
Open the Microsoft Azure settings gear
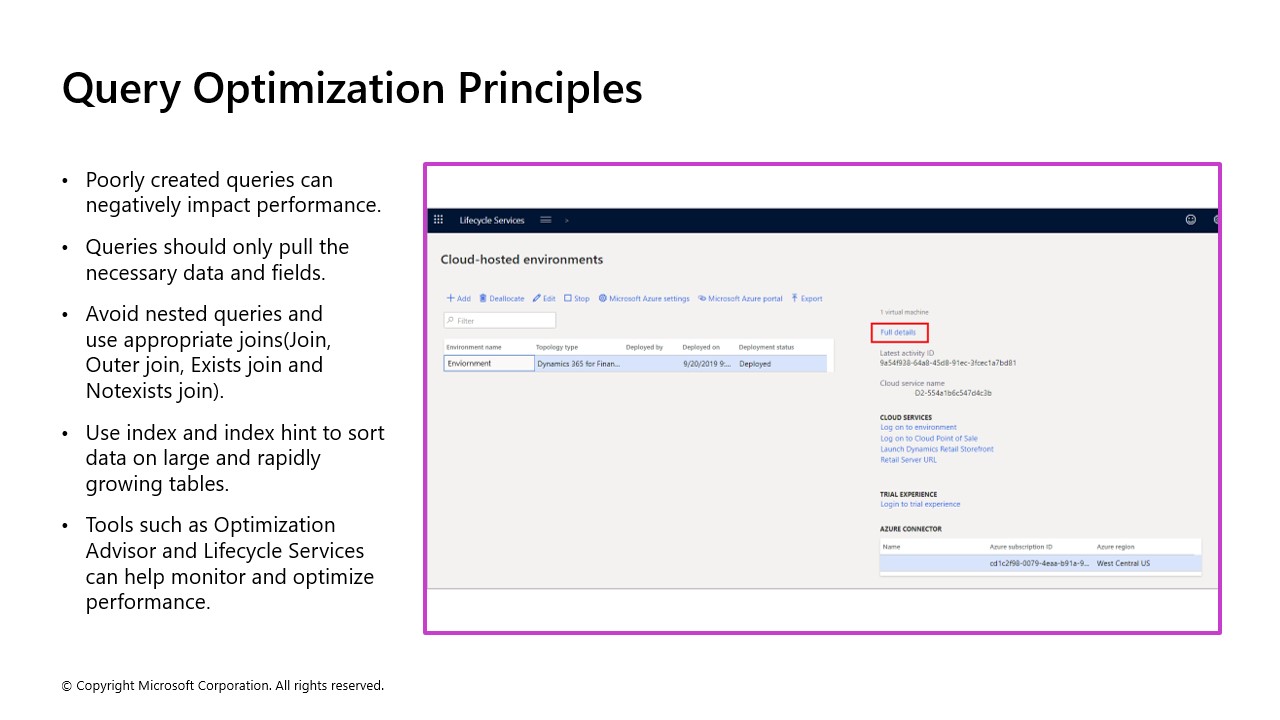pos(602,298)
